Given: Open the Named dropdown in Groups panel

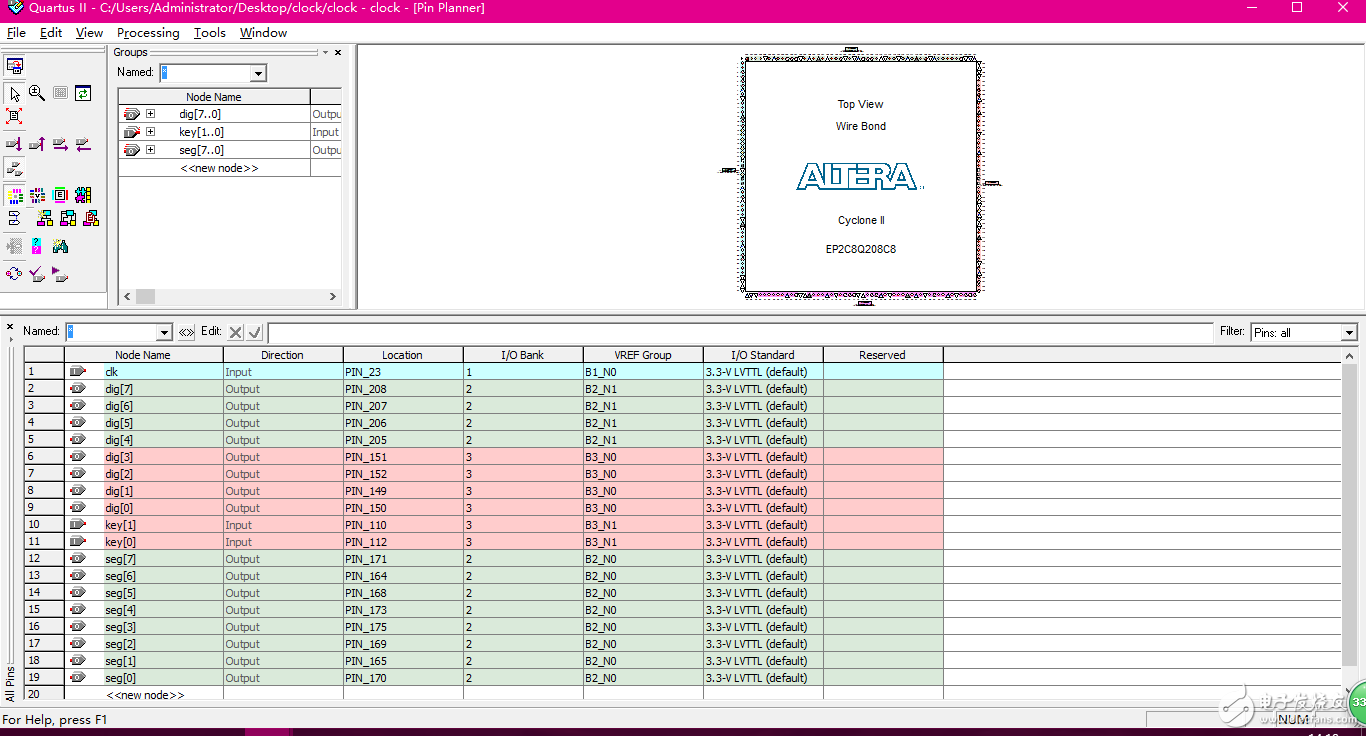Looking at the screenshot, I should point(258,73).
